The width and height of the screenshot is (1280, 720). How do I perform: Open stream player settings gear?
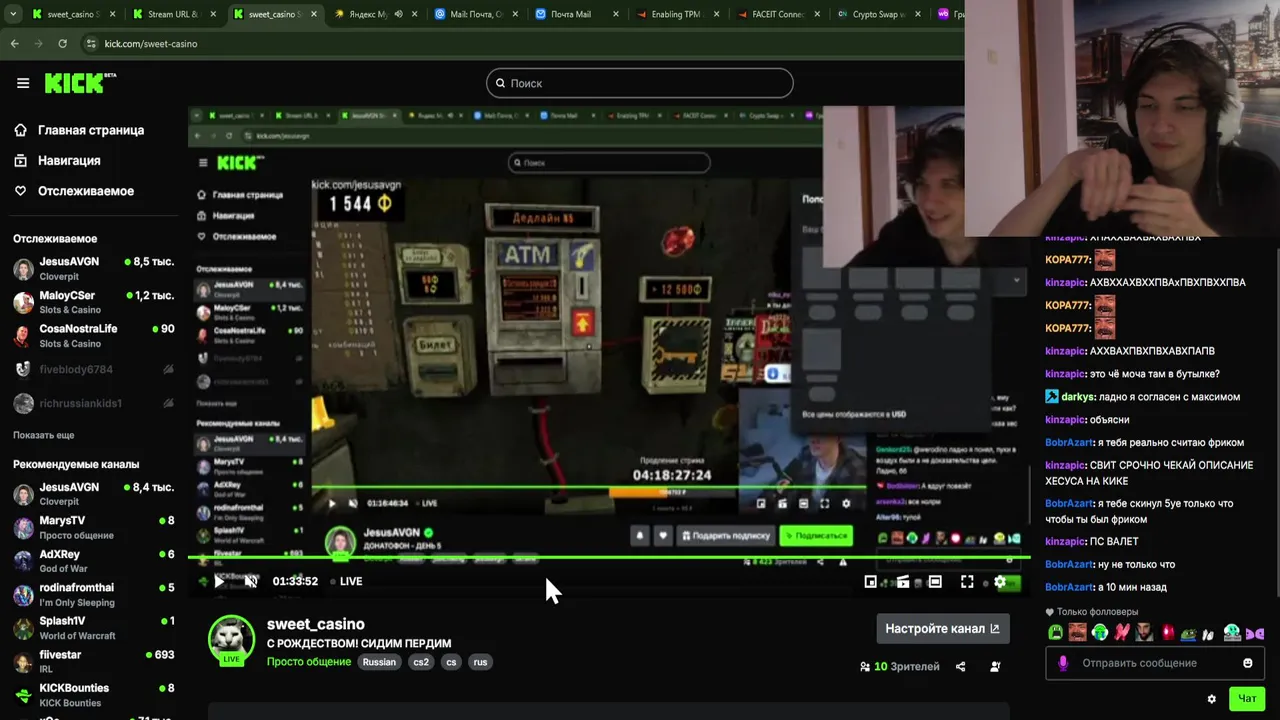click(x=1000, y=581)
